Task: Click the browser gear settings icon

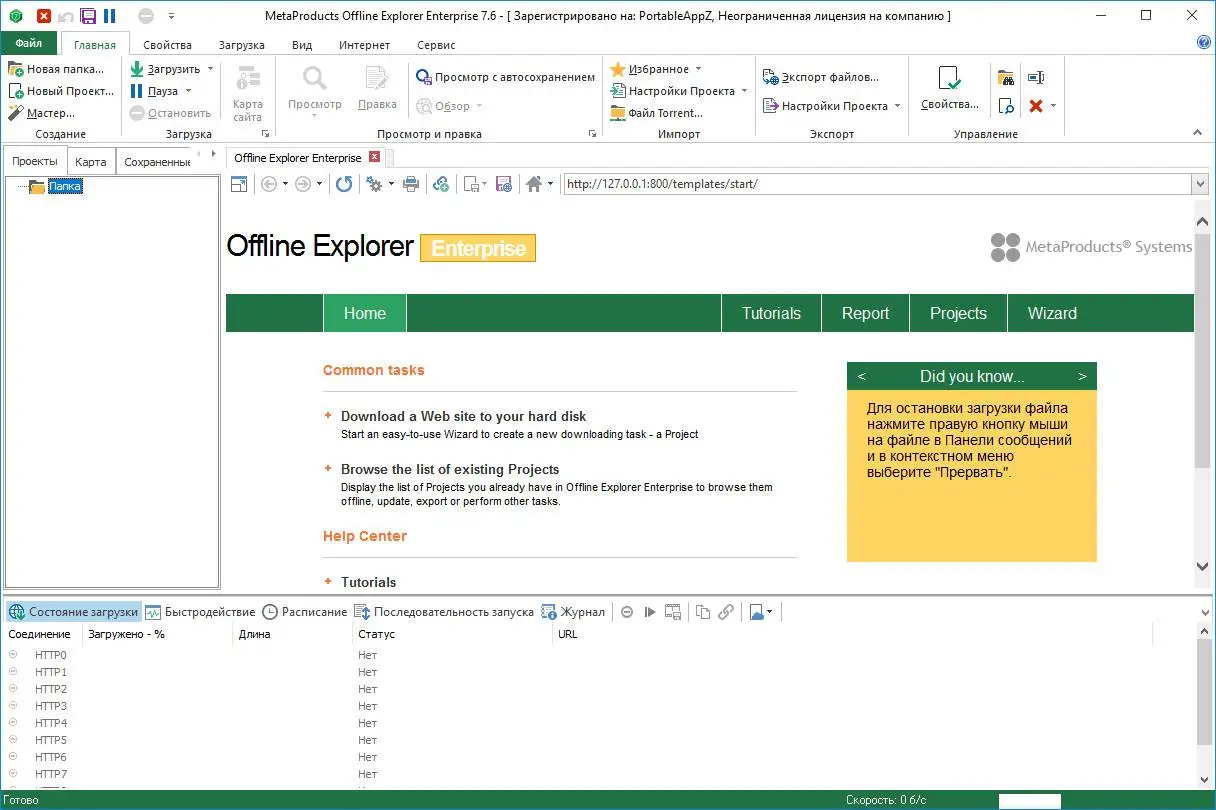Action: click(x=374, y=184)
